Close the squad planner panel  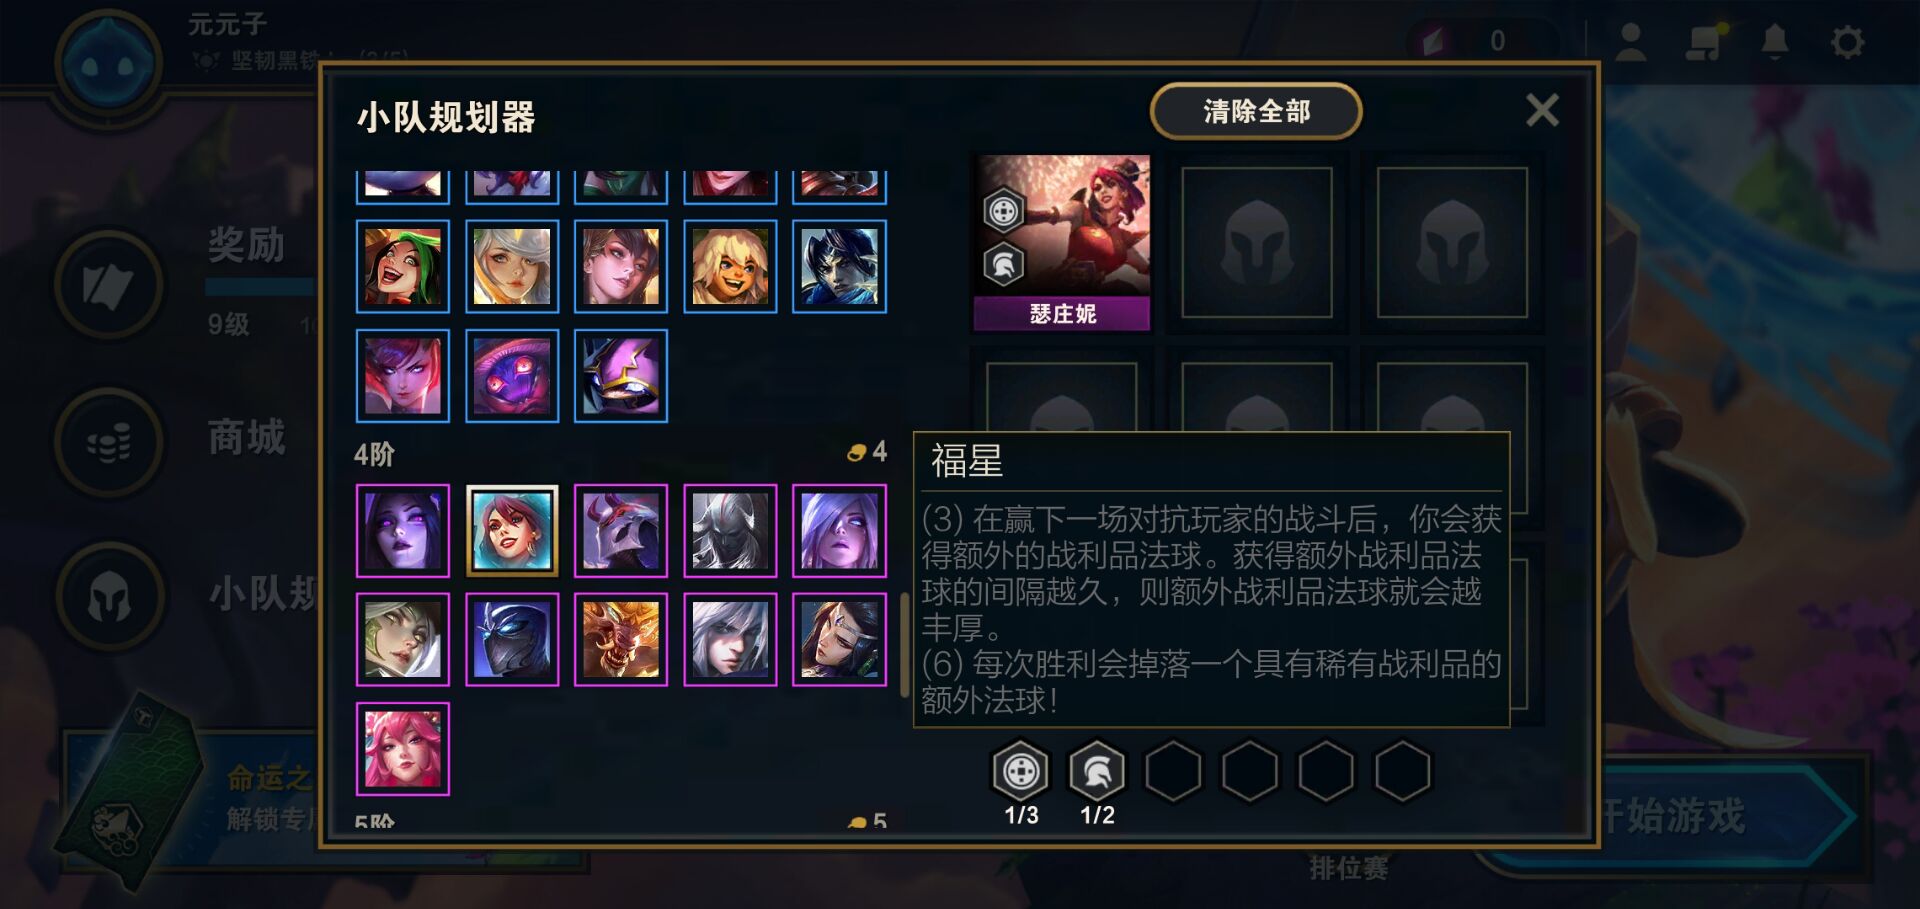click(1542, 110)
